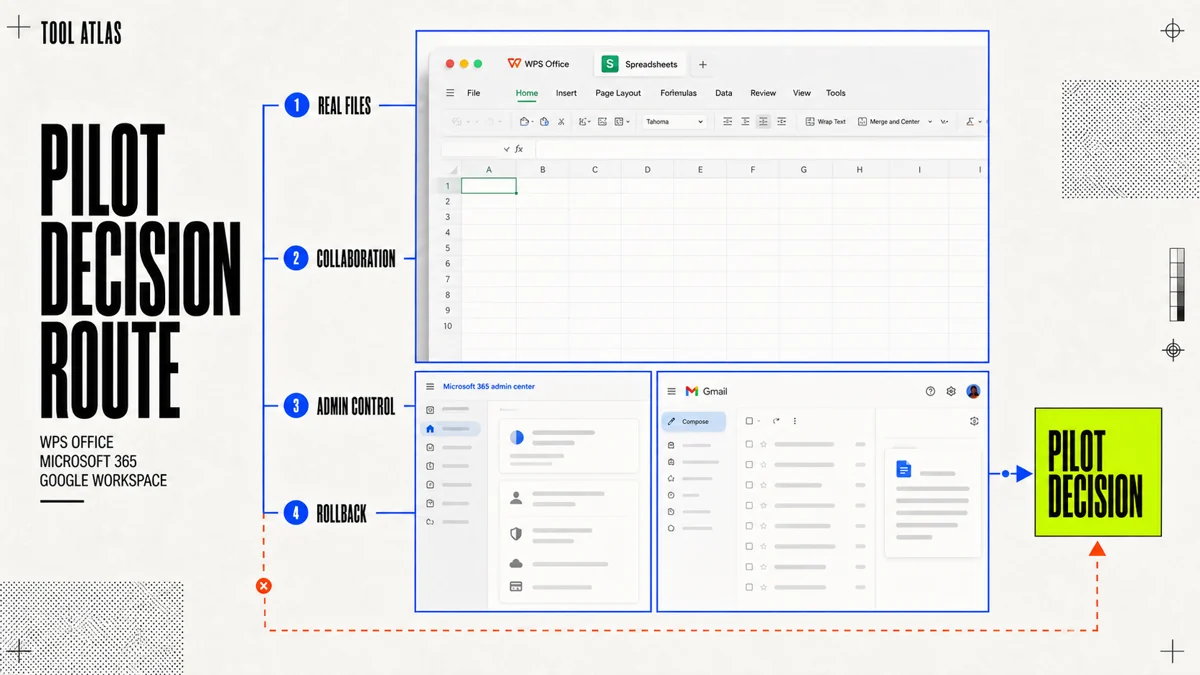Toggle the highlighted alignment button in WPS

tap(763, 122)
